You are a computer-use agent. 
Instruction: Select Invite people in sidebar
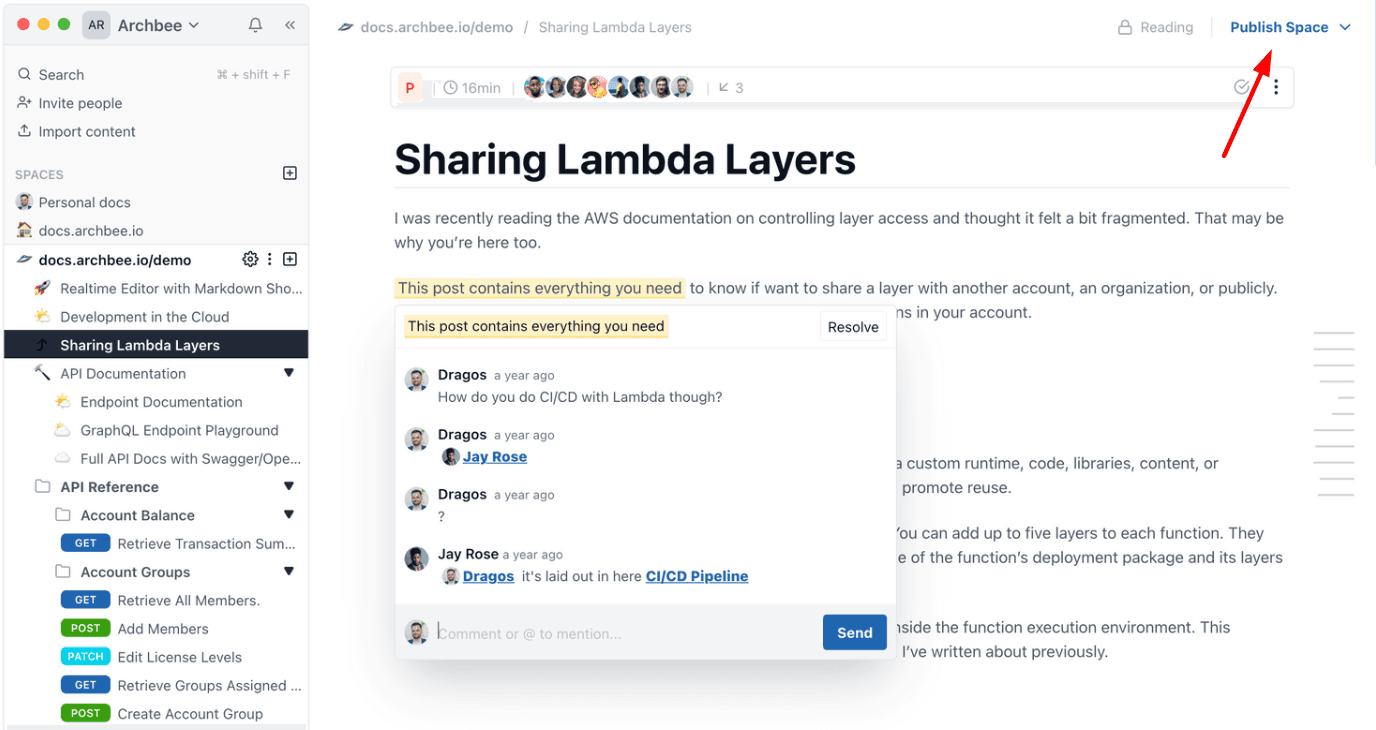[x=80, y=103]
